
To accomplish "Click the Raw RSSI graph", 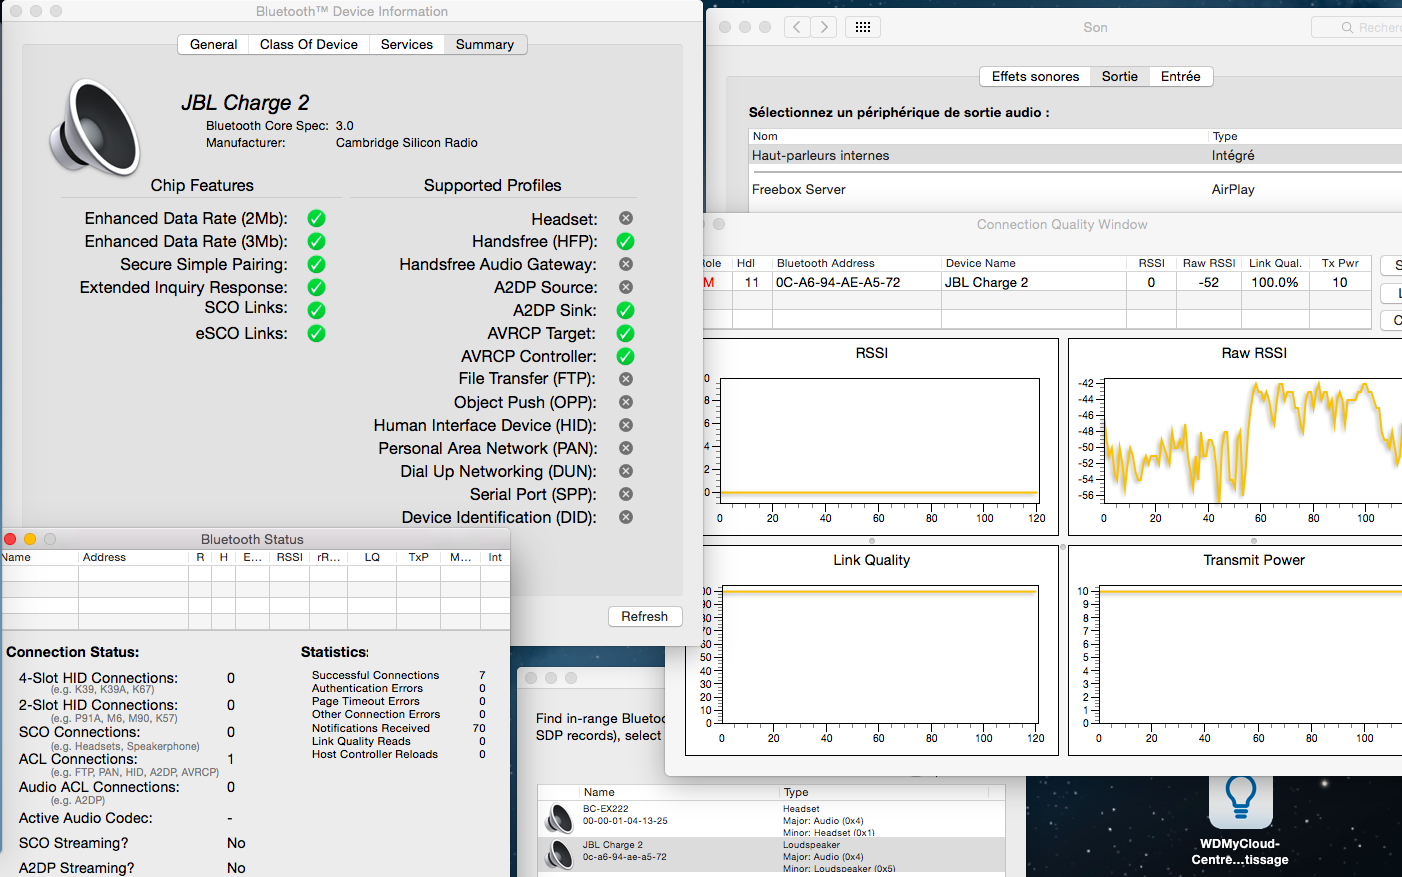I will tap(1250, 441).
